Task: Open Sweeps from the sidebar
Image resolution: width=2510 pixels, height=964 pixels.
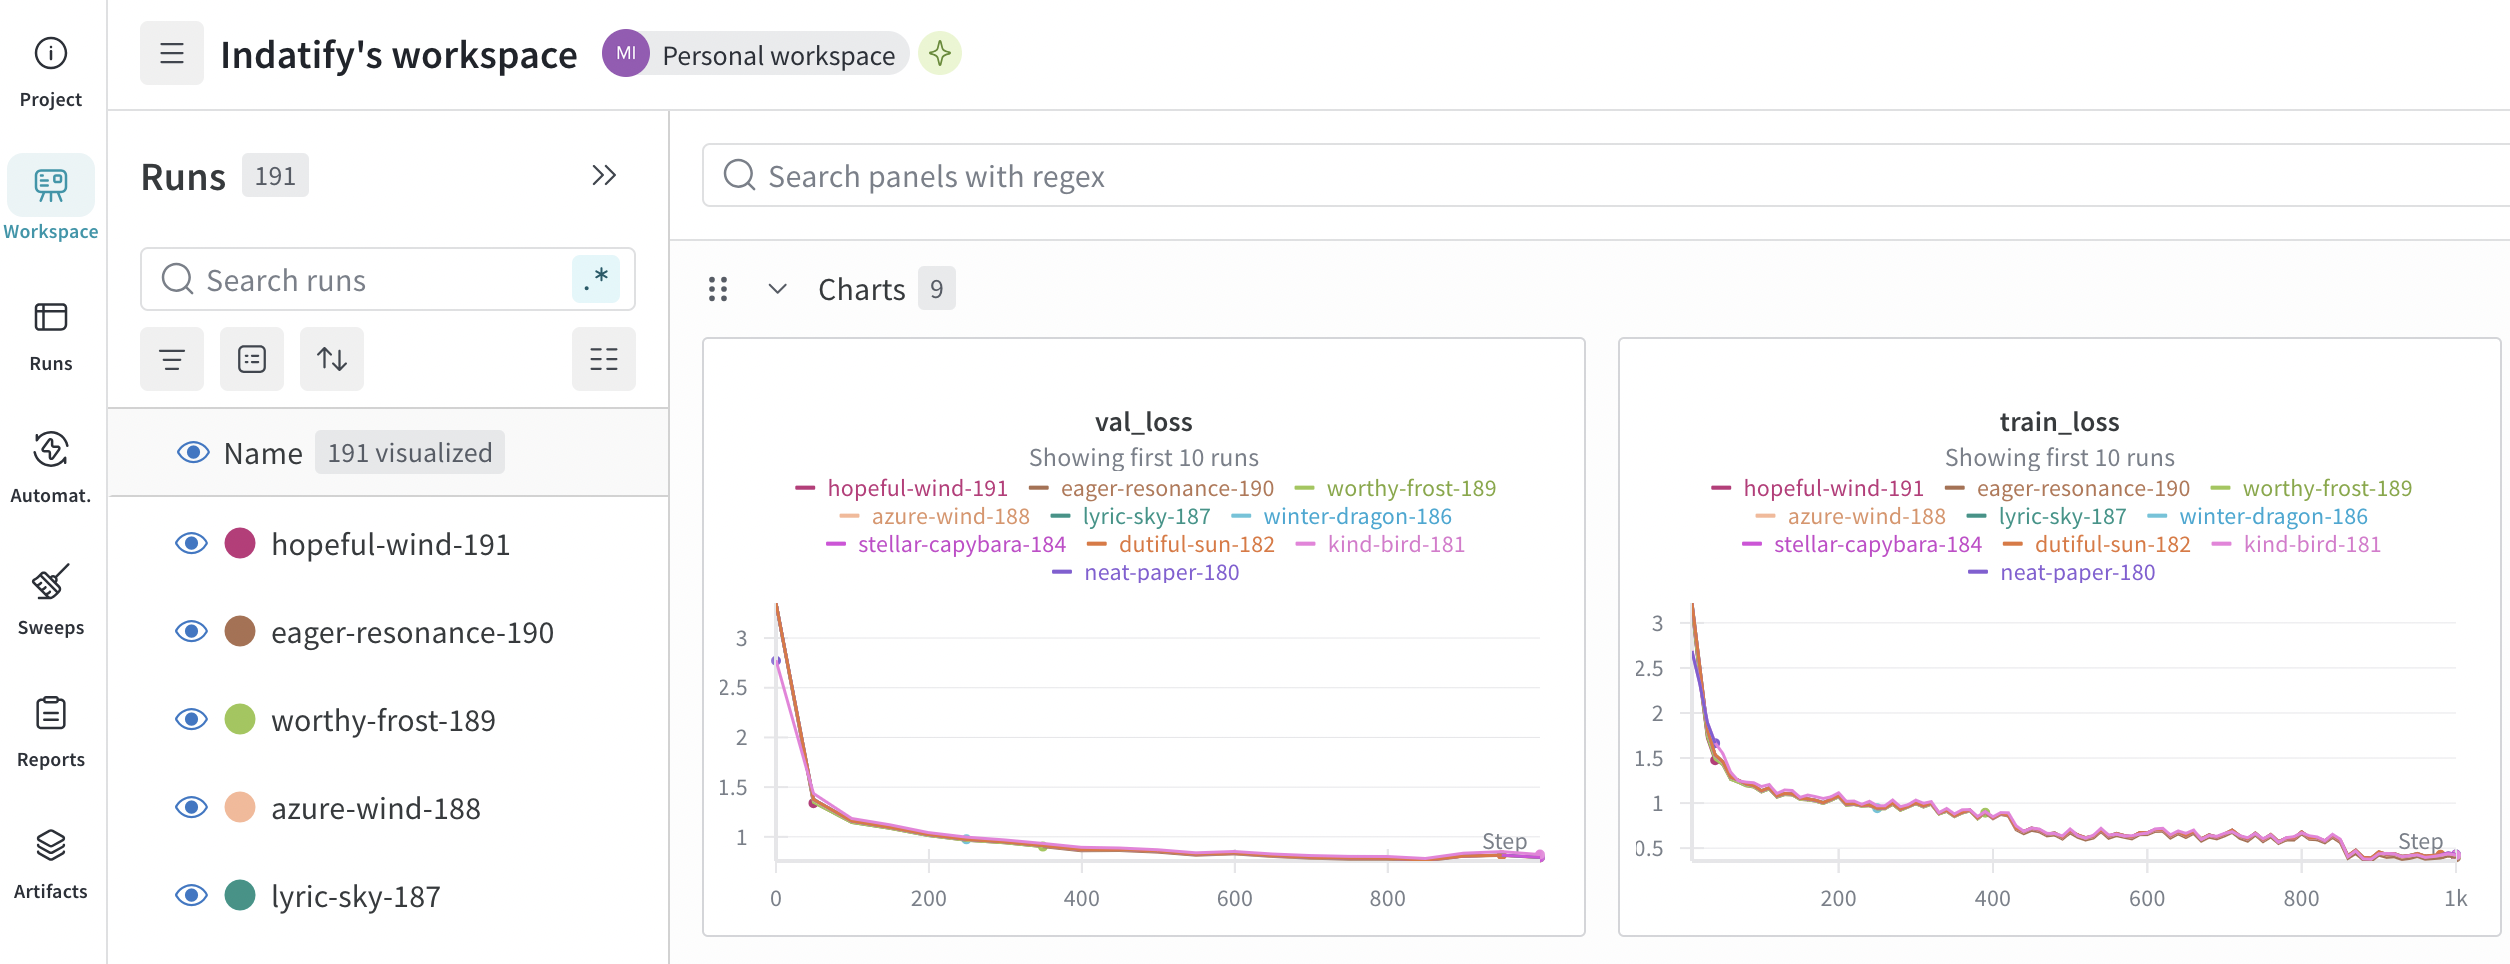Action: [50, 598]
